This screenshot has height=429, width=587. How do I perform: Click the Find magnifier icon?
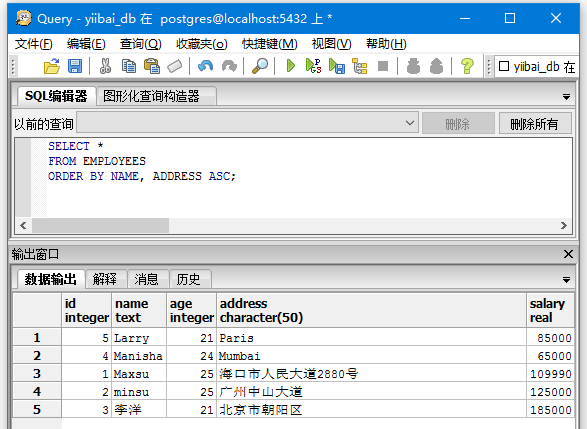[260, 67]
